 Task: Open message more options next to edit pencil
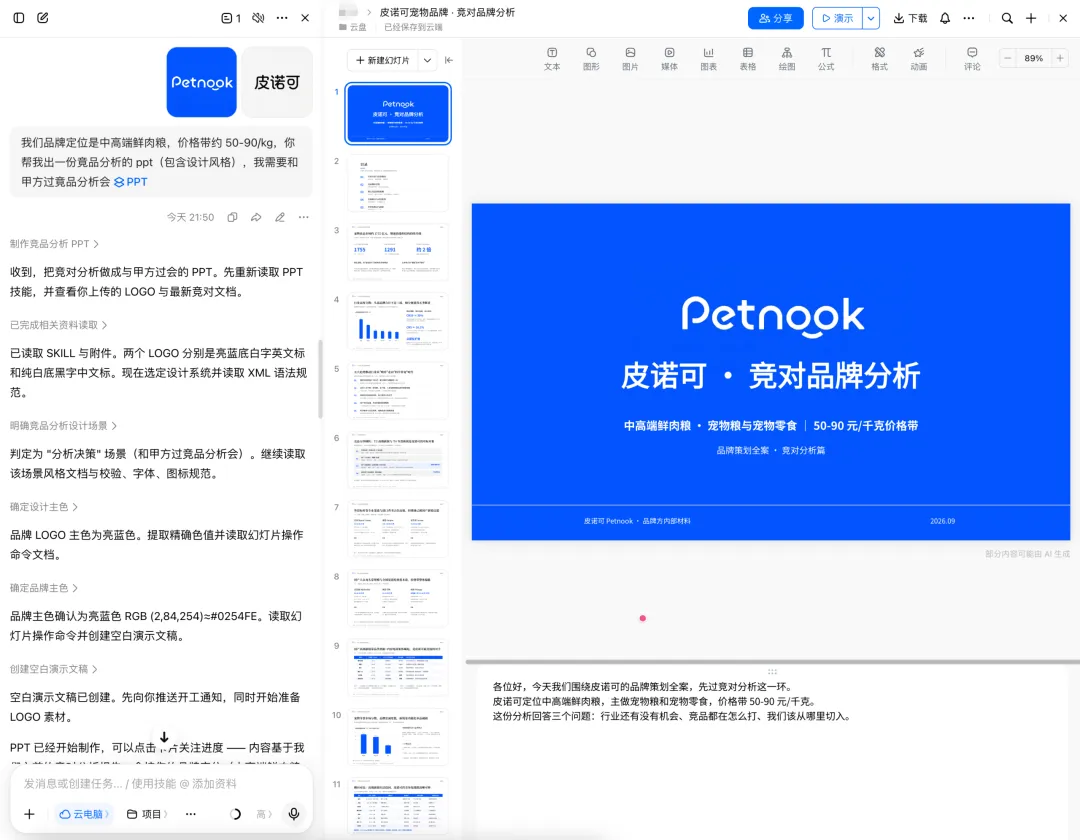304,217
